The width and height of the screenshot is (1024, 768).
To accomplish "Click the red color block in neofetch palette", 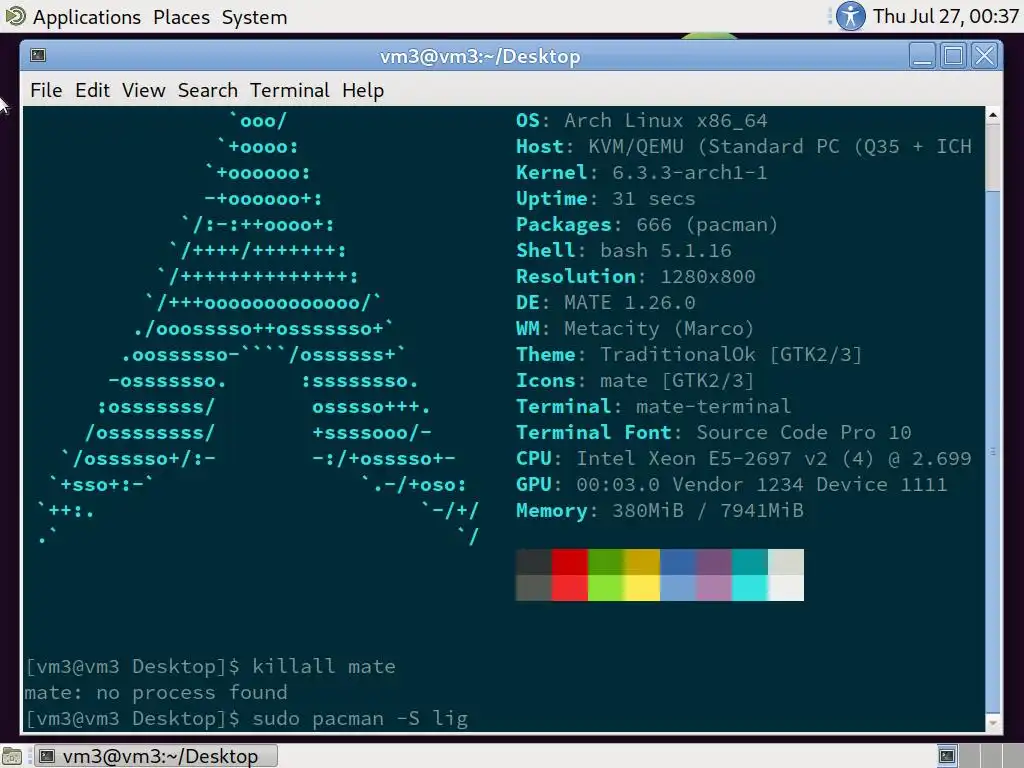I will point(569,562).
